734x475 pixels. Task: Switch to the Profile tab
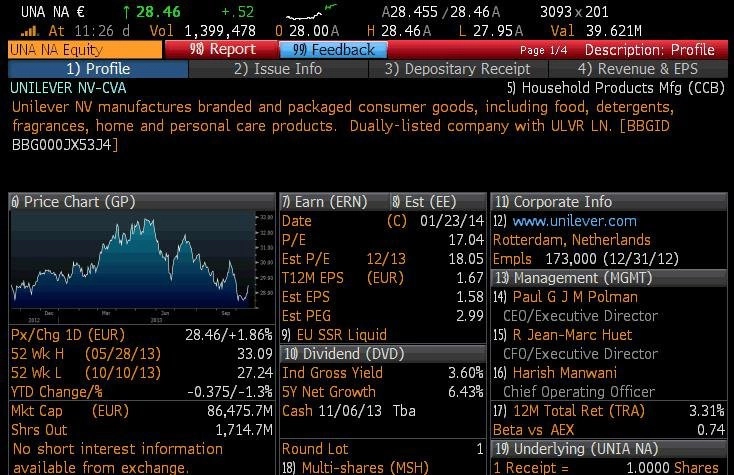point(98,69)
